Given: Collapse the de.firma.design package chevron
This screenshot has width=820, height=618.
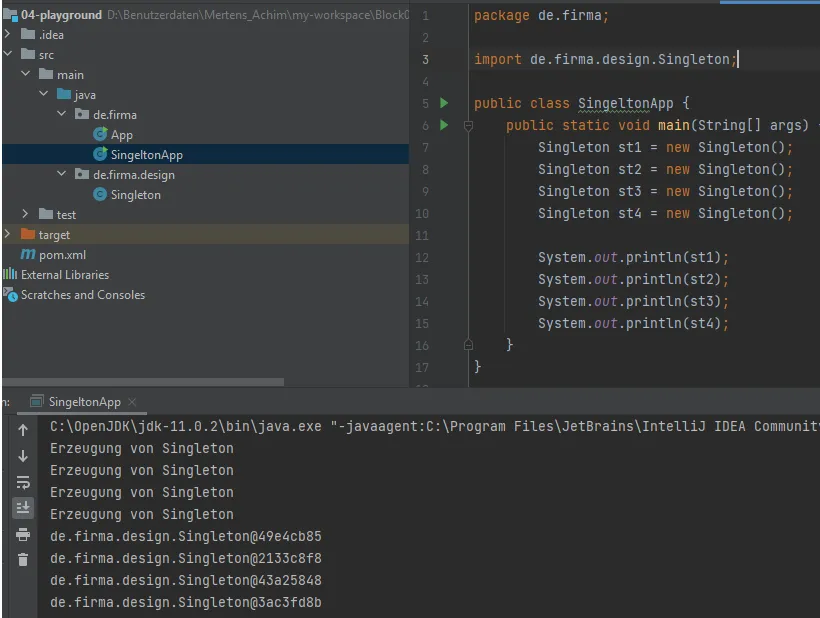Looking at the screenshot, I should coord(62,174).
